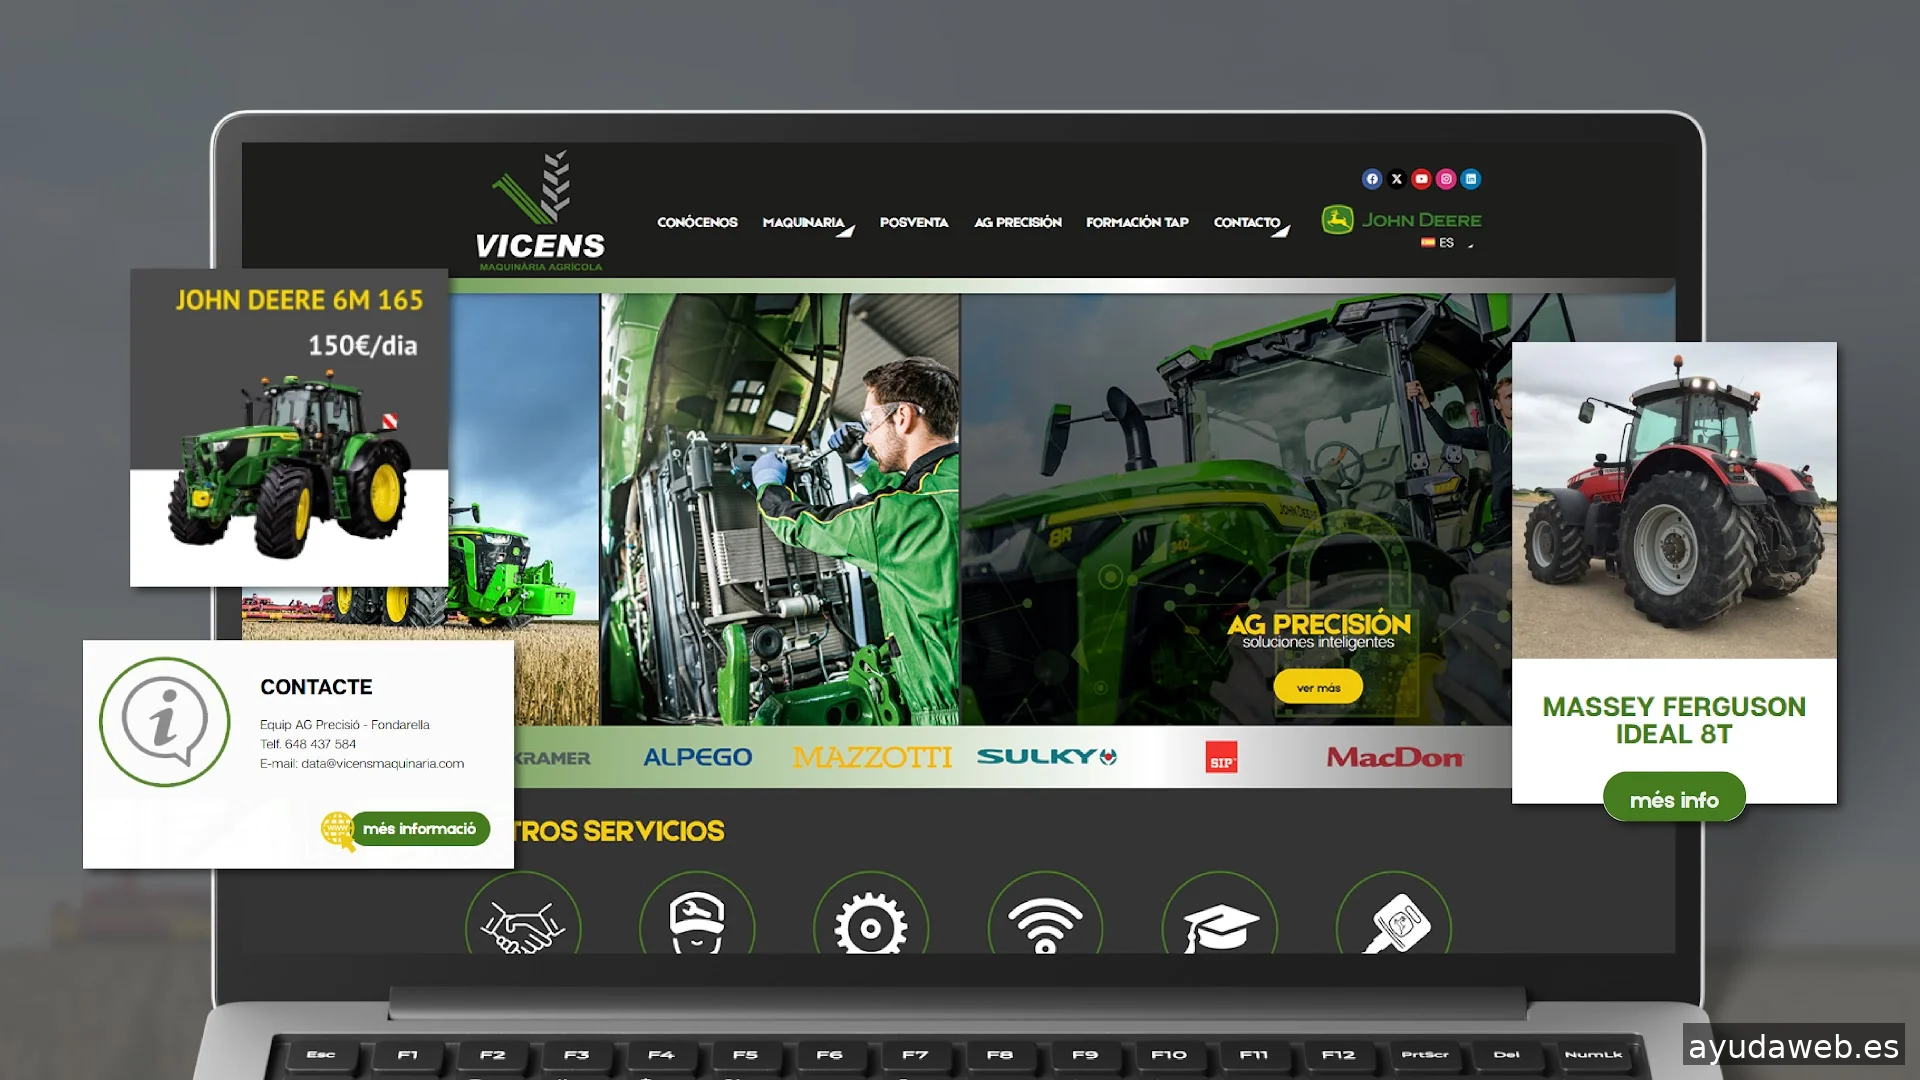This screenshot has width=1920, height=1080.
Task: Expand the CONTACTO menu dropdown
Action: coord(1249,223)
